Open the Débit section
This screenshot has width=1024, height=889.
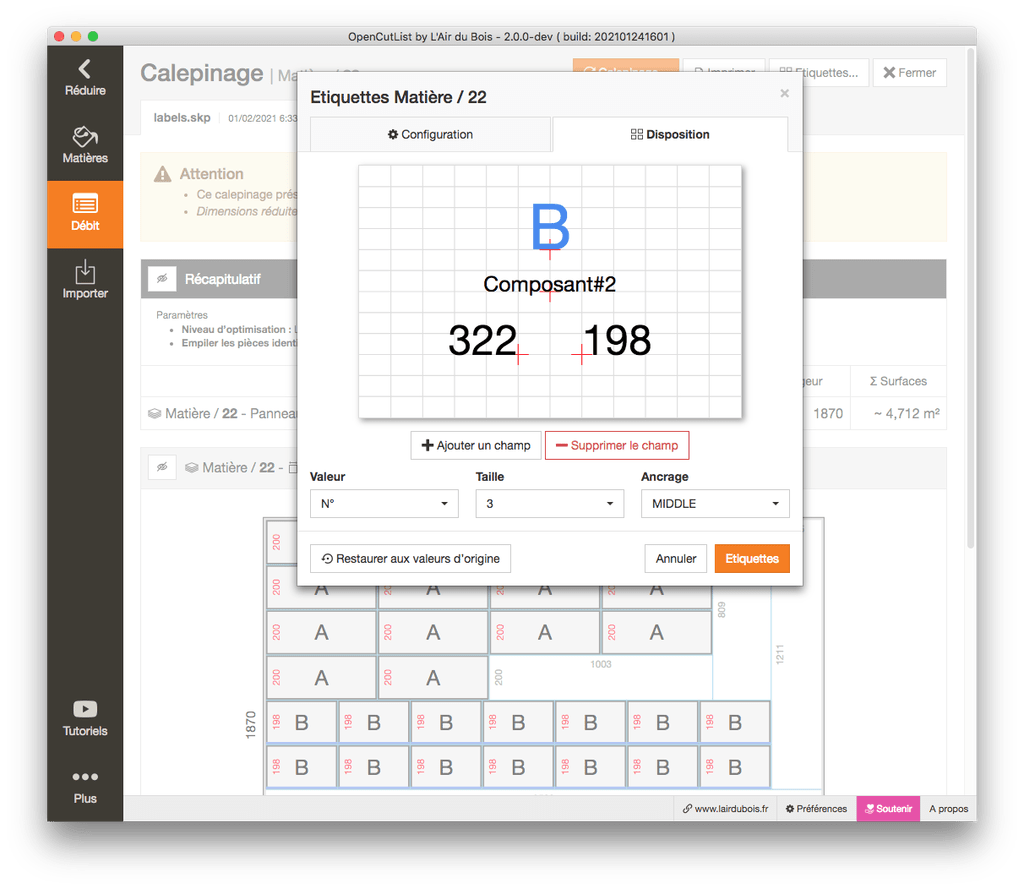85,214
